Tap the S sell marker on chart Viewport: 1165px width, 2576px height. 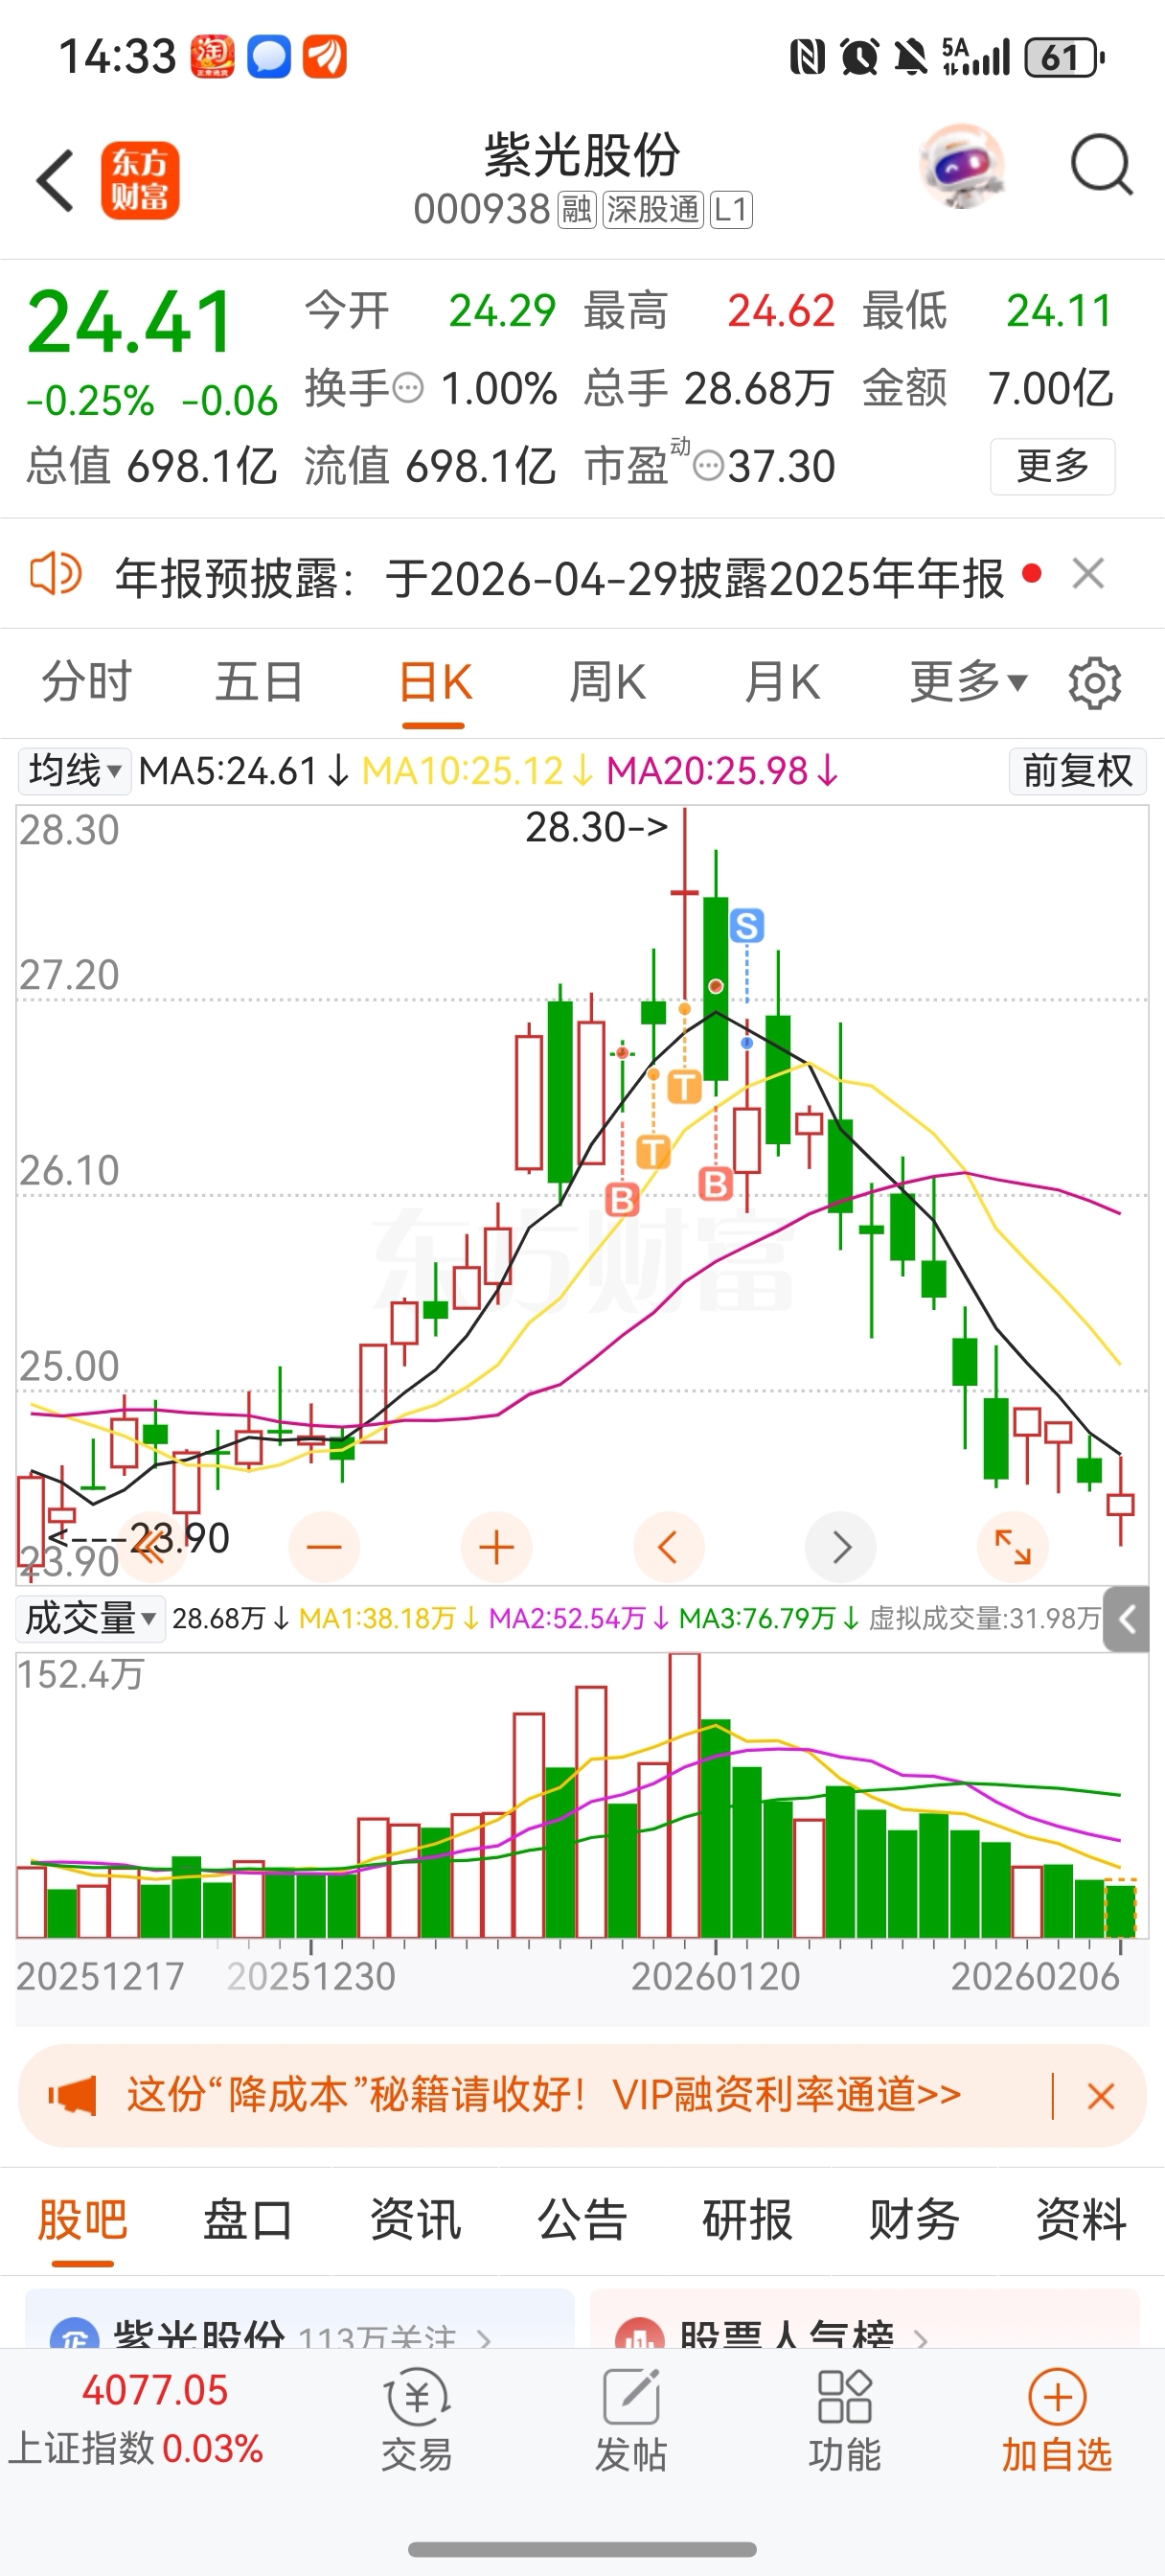pyautogui.click(x=747, y=926)
